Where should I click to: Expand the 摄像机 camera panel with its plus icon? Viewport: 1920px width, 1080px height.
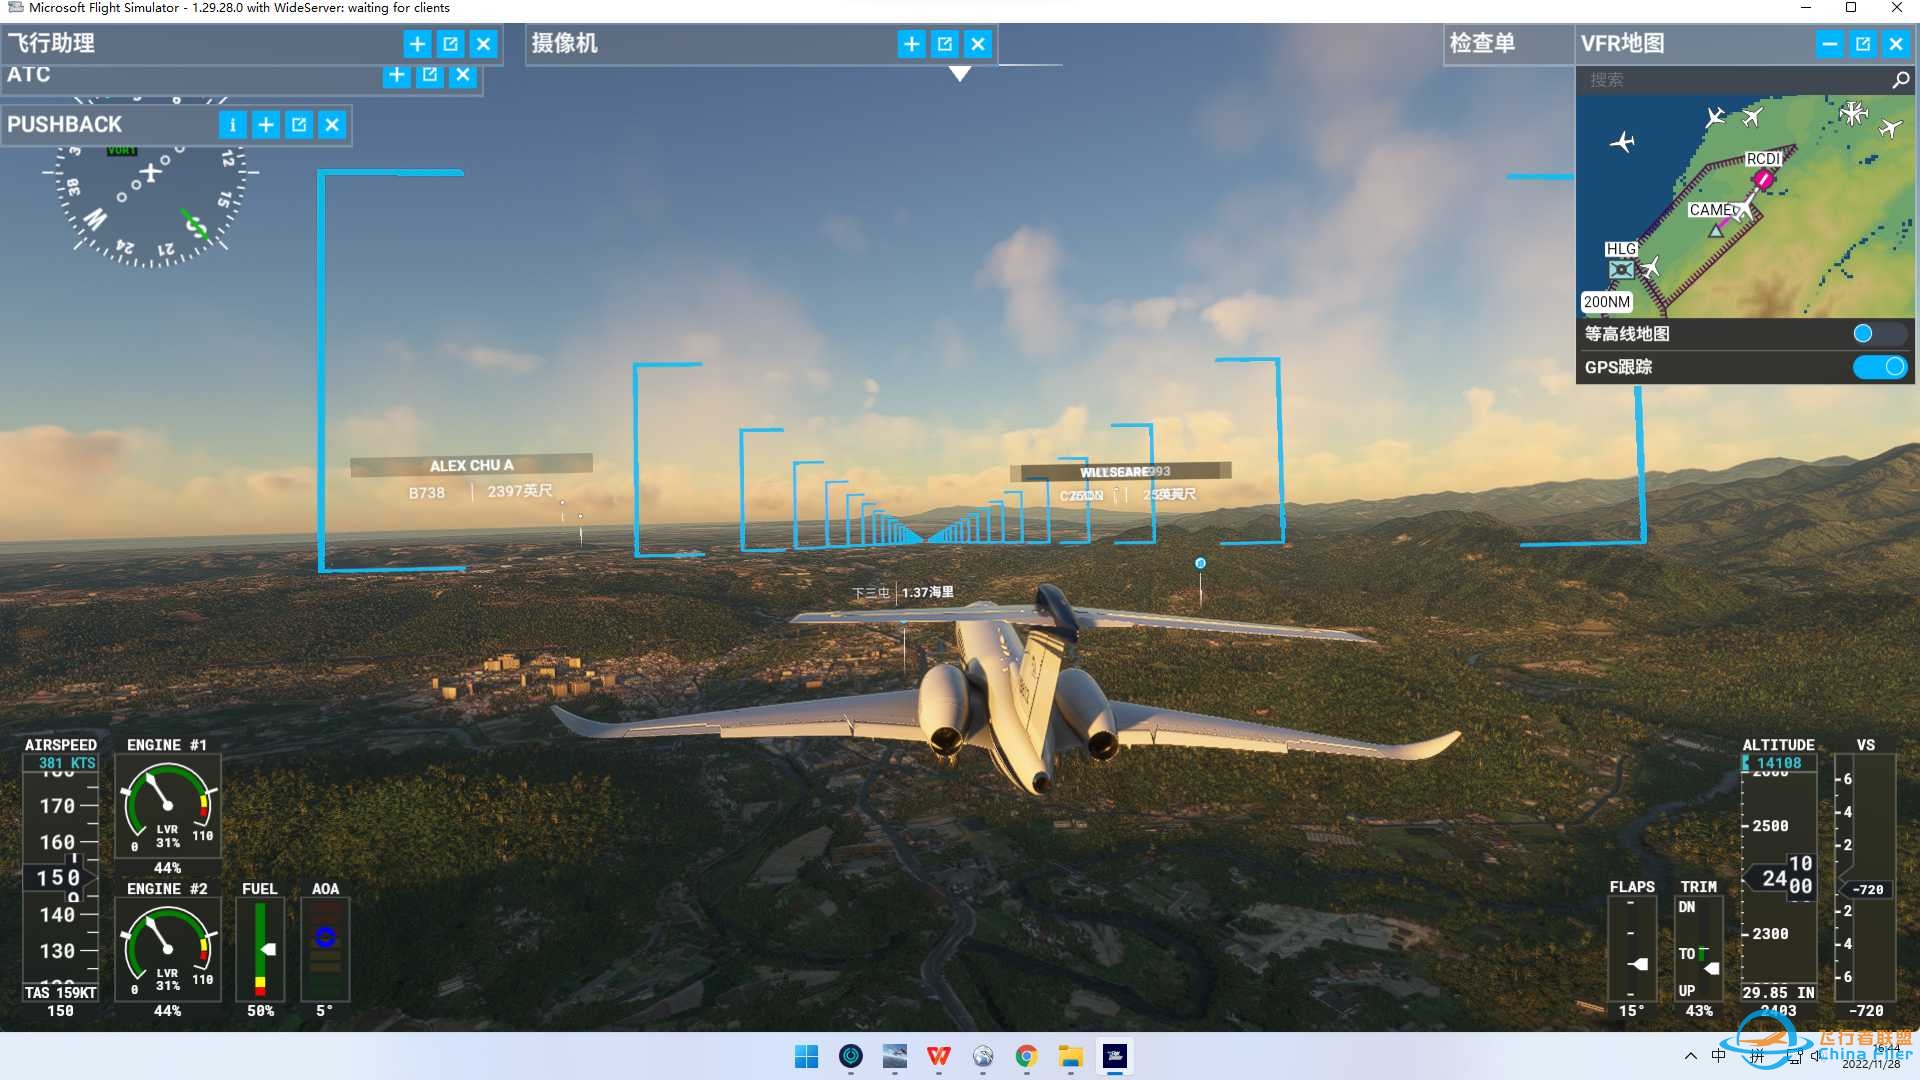[911, 44]
